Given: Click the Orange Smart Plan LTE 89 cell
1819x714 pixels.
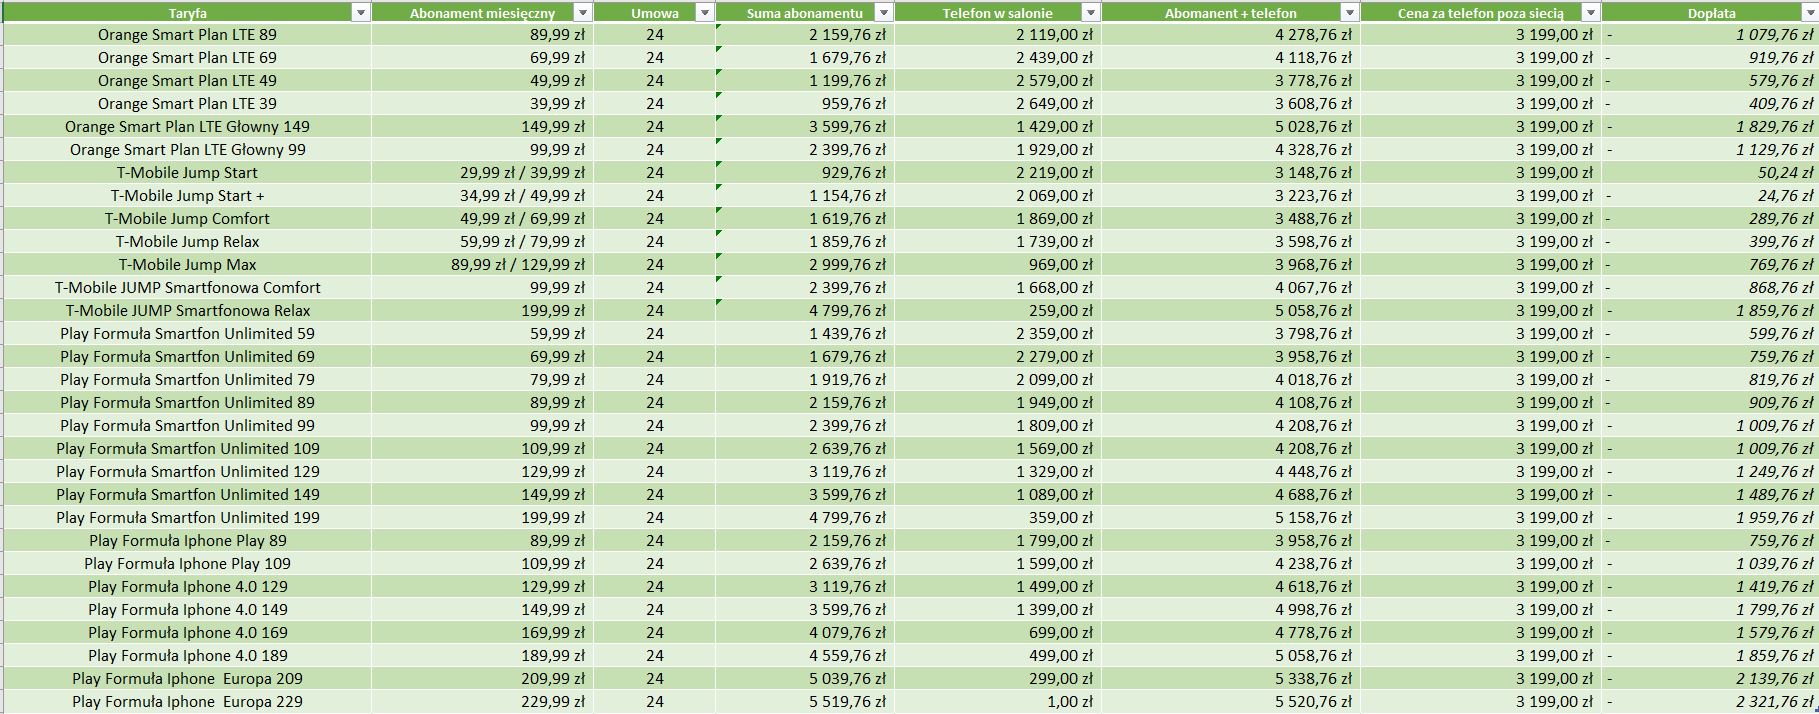Looking at the screenshot, I should [187, 34].
